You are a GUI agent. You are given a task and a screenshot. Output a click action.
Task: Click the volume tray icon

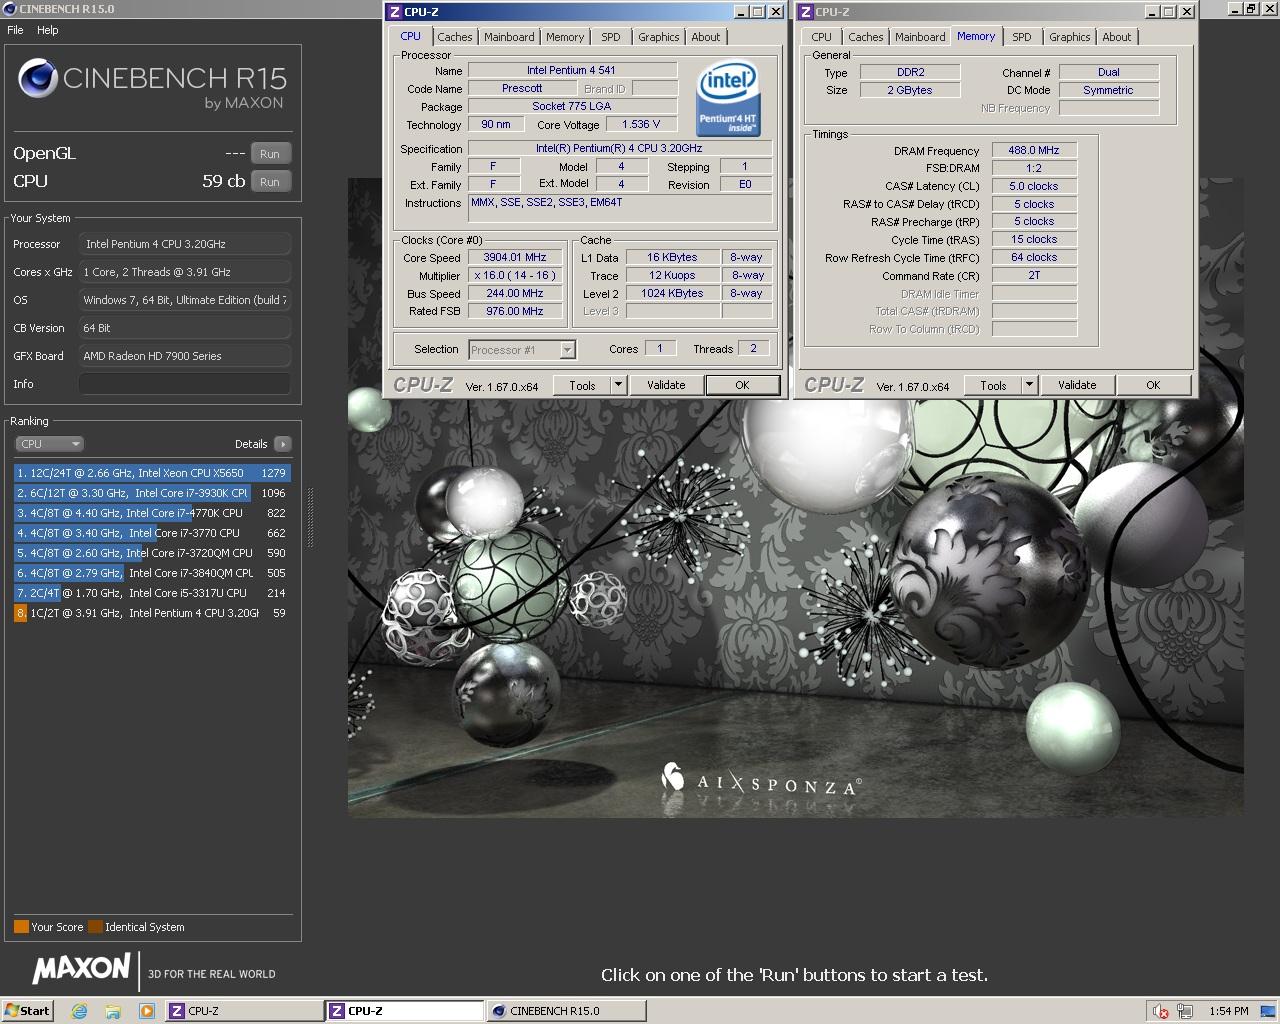pyautogui.click(x=1160, y=1011)
